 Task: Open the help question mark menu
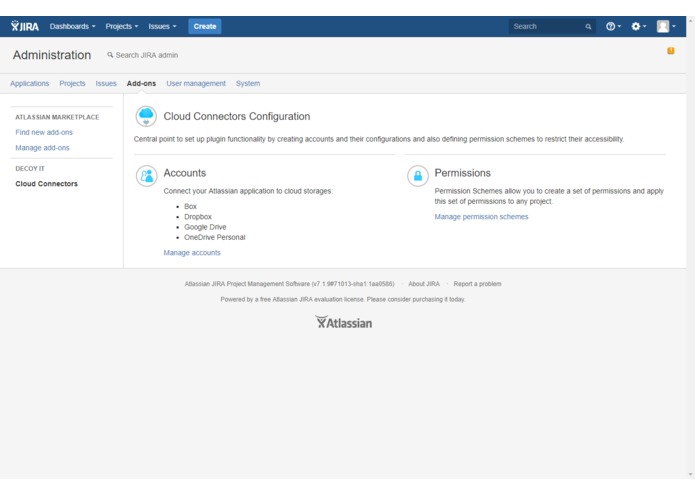(x=613, y=27)
